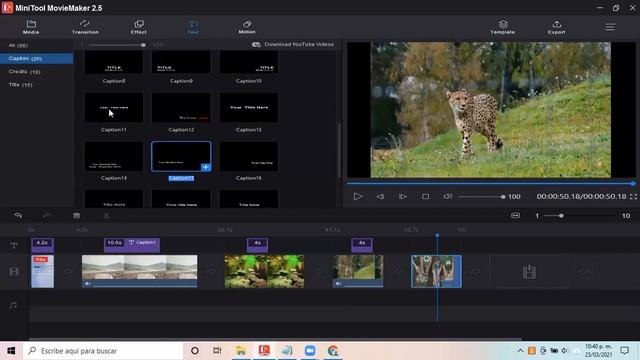Open Zoom from the taskbar
This screenshot has width=640, height=360.
(310, 351)
